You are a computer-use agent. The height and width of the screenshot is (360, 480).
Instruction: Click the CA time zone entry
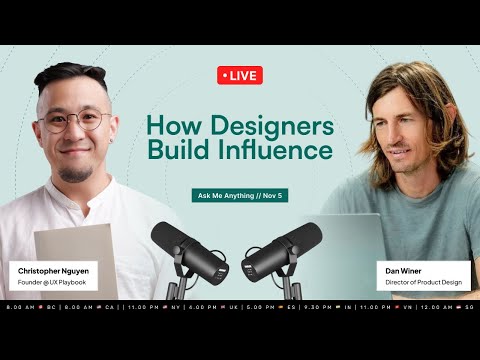(x=89, y=307)
